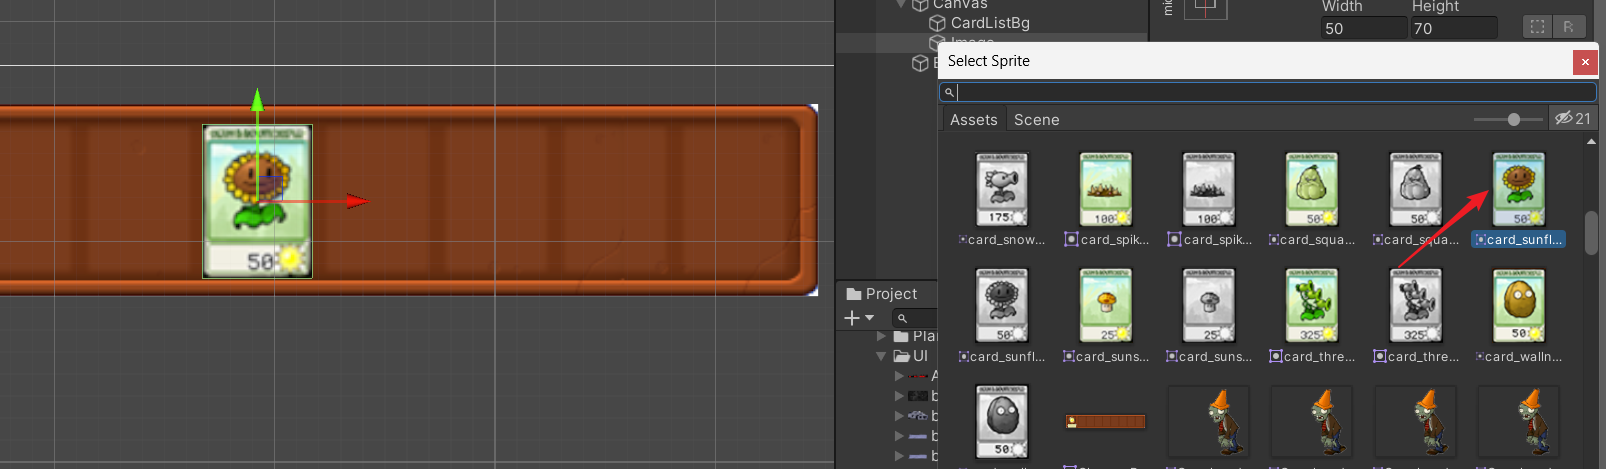Click the Select Sprite list scrollbar

pos(1591,233)
